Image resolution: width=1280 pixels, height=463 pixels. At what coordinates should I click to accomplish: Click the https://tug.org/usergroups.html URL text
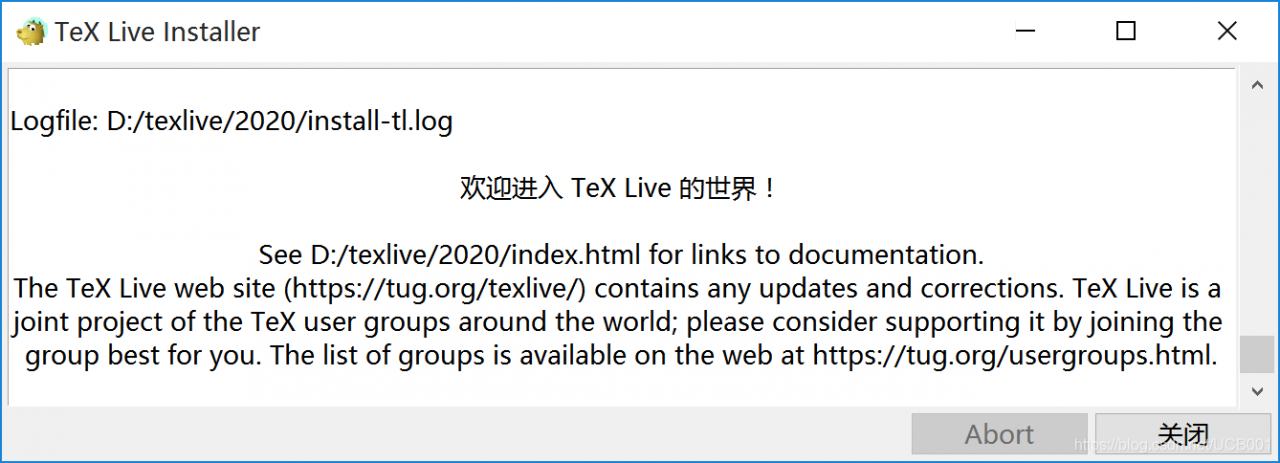[x=1014, y=355]
